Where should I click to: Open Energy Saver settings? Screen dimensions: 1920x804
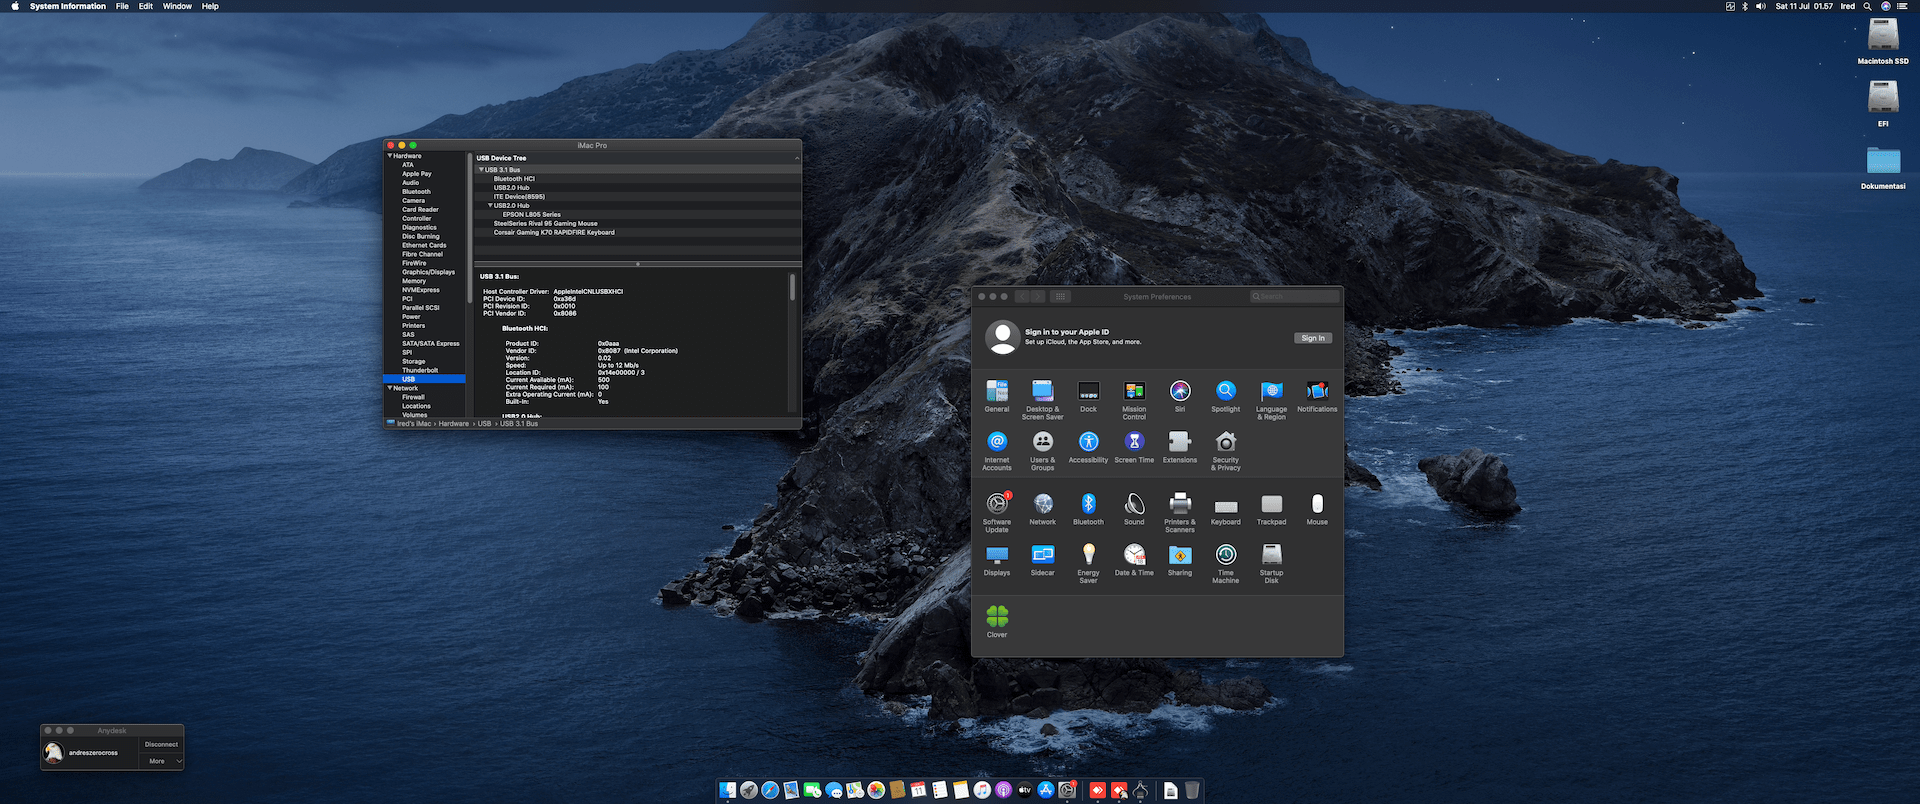tap(1088, 555)
